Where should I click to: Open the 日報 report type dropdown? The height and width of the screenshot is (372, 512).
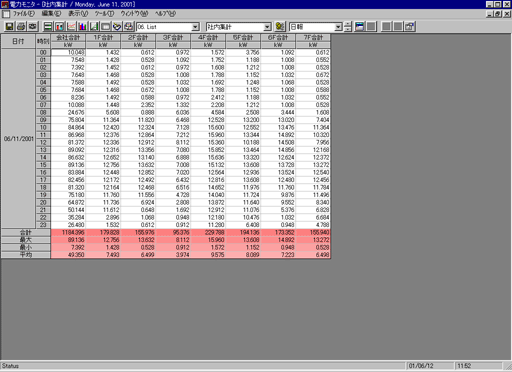338,27
